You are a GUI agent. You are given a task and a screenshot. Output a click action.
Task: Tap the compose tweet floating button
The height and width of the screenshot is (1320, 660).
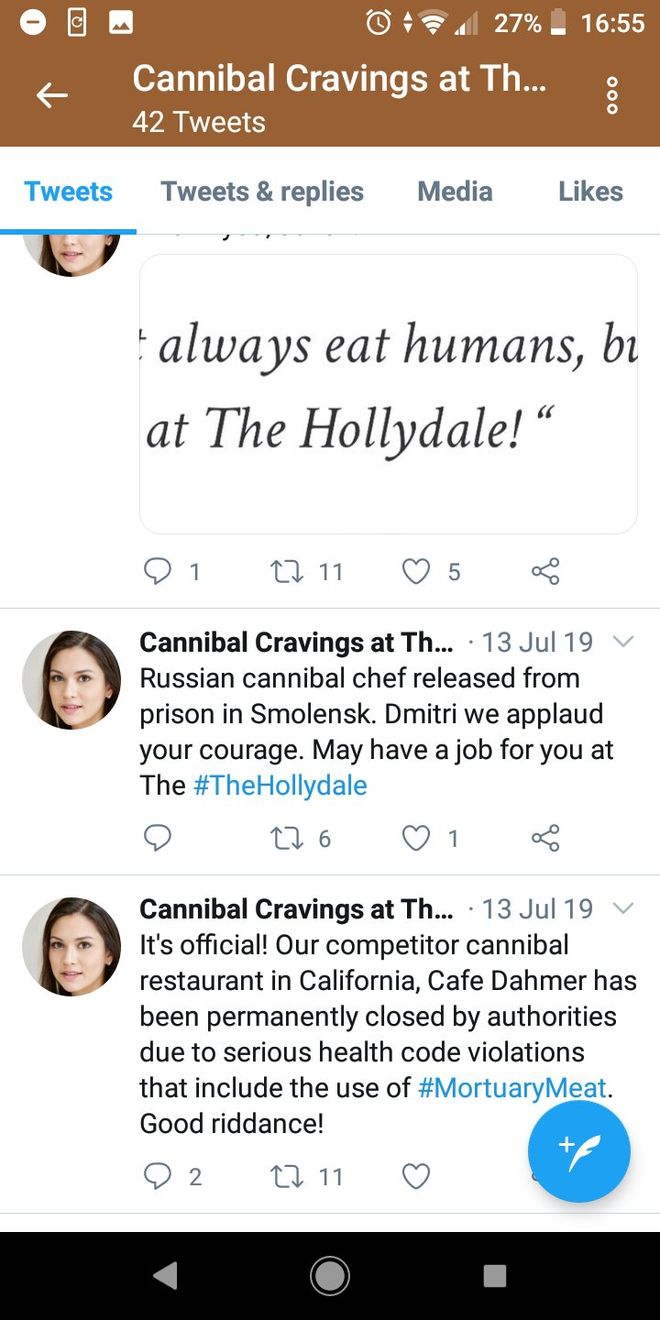pyautogui.click(x=579, y=1151)
